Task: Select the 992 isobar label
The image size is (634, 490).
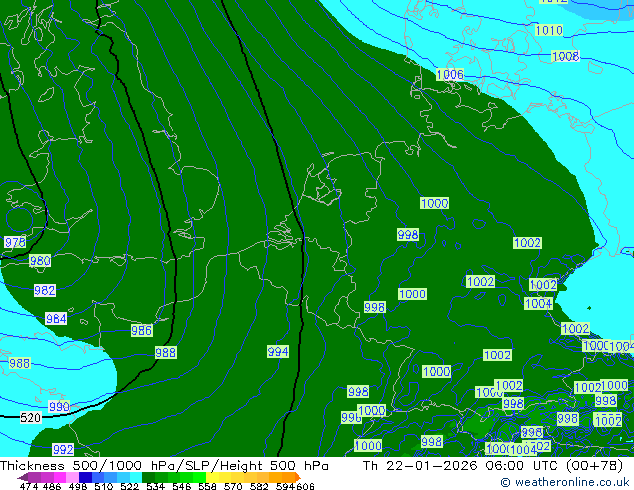Action: (63, 449)
